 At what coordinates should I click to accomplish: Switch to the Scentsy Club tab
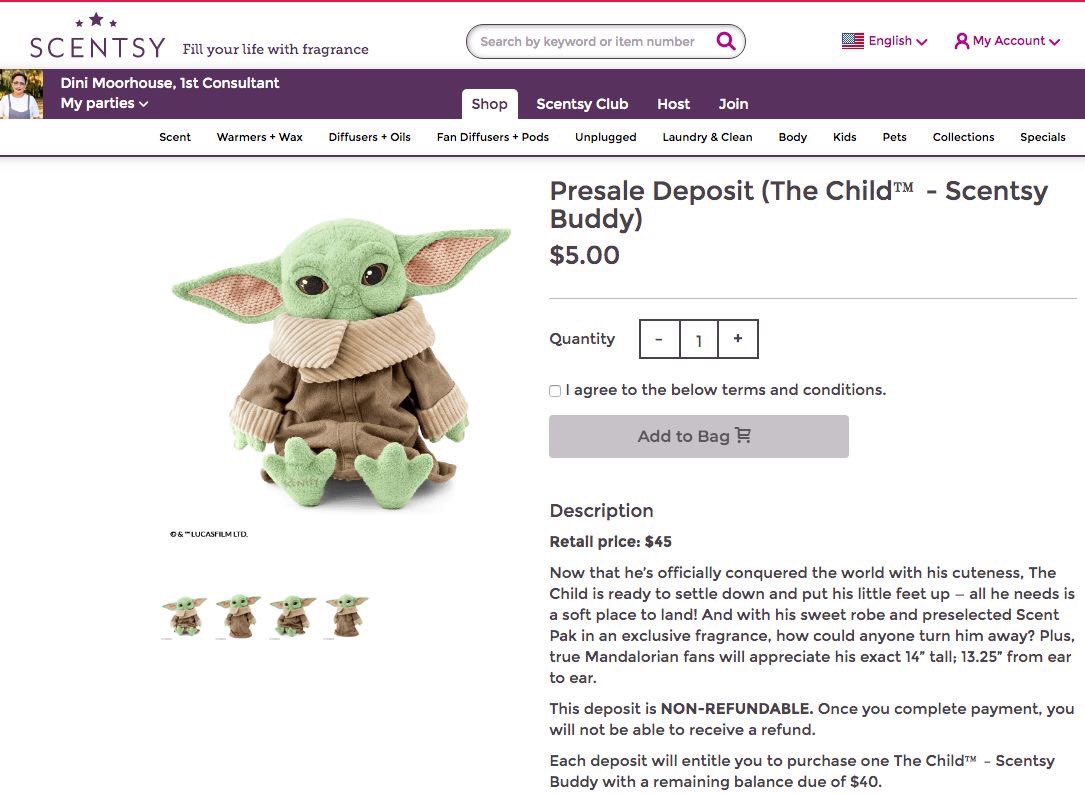tap(582, 104)
